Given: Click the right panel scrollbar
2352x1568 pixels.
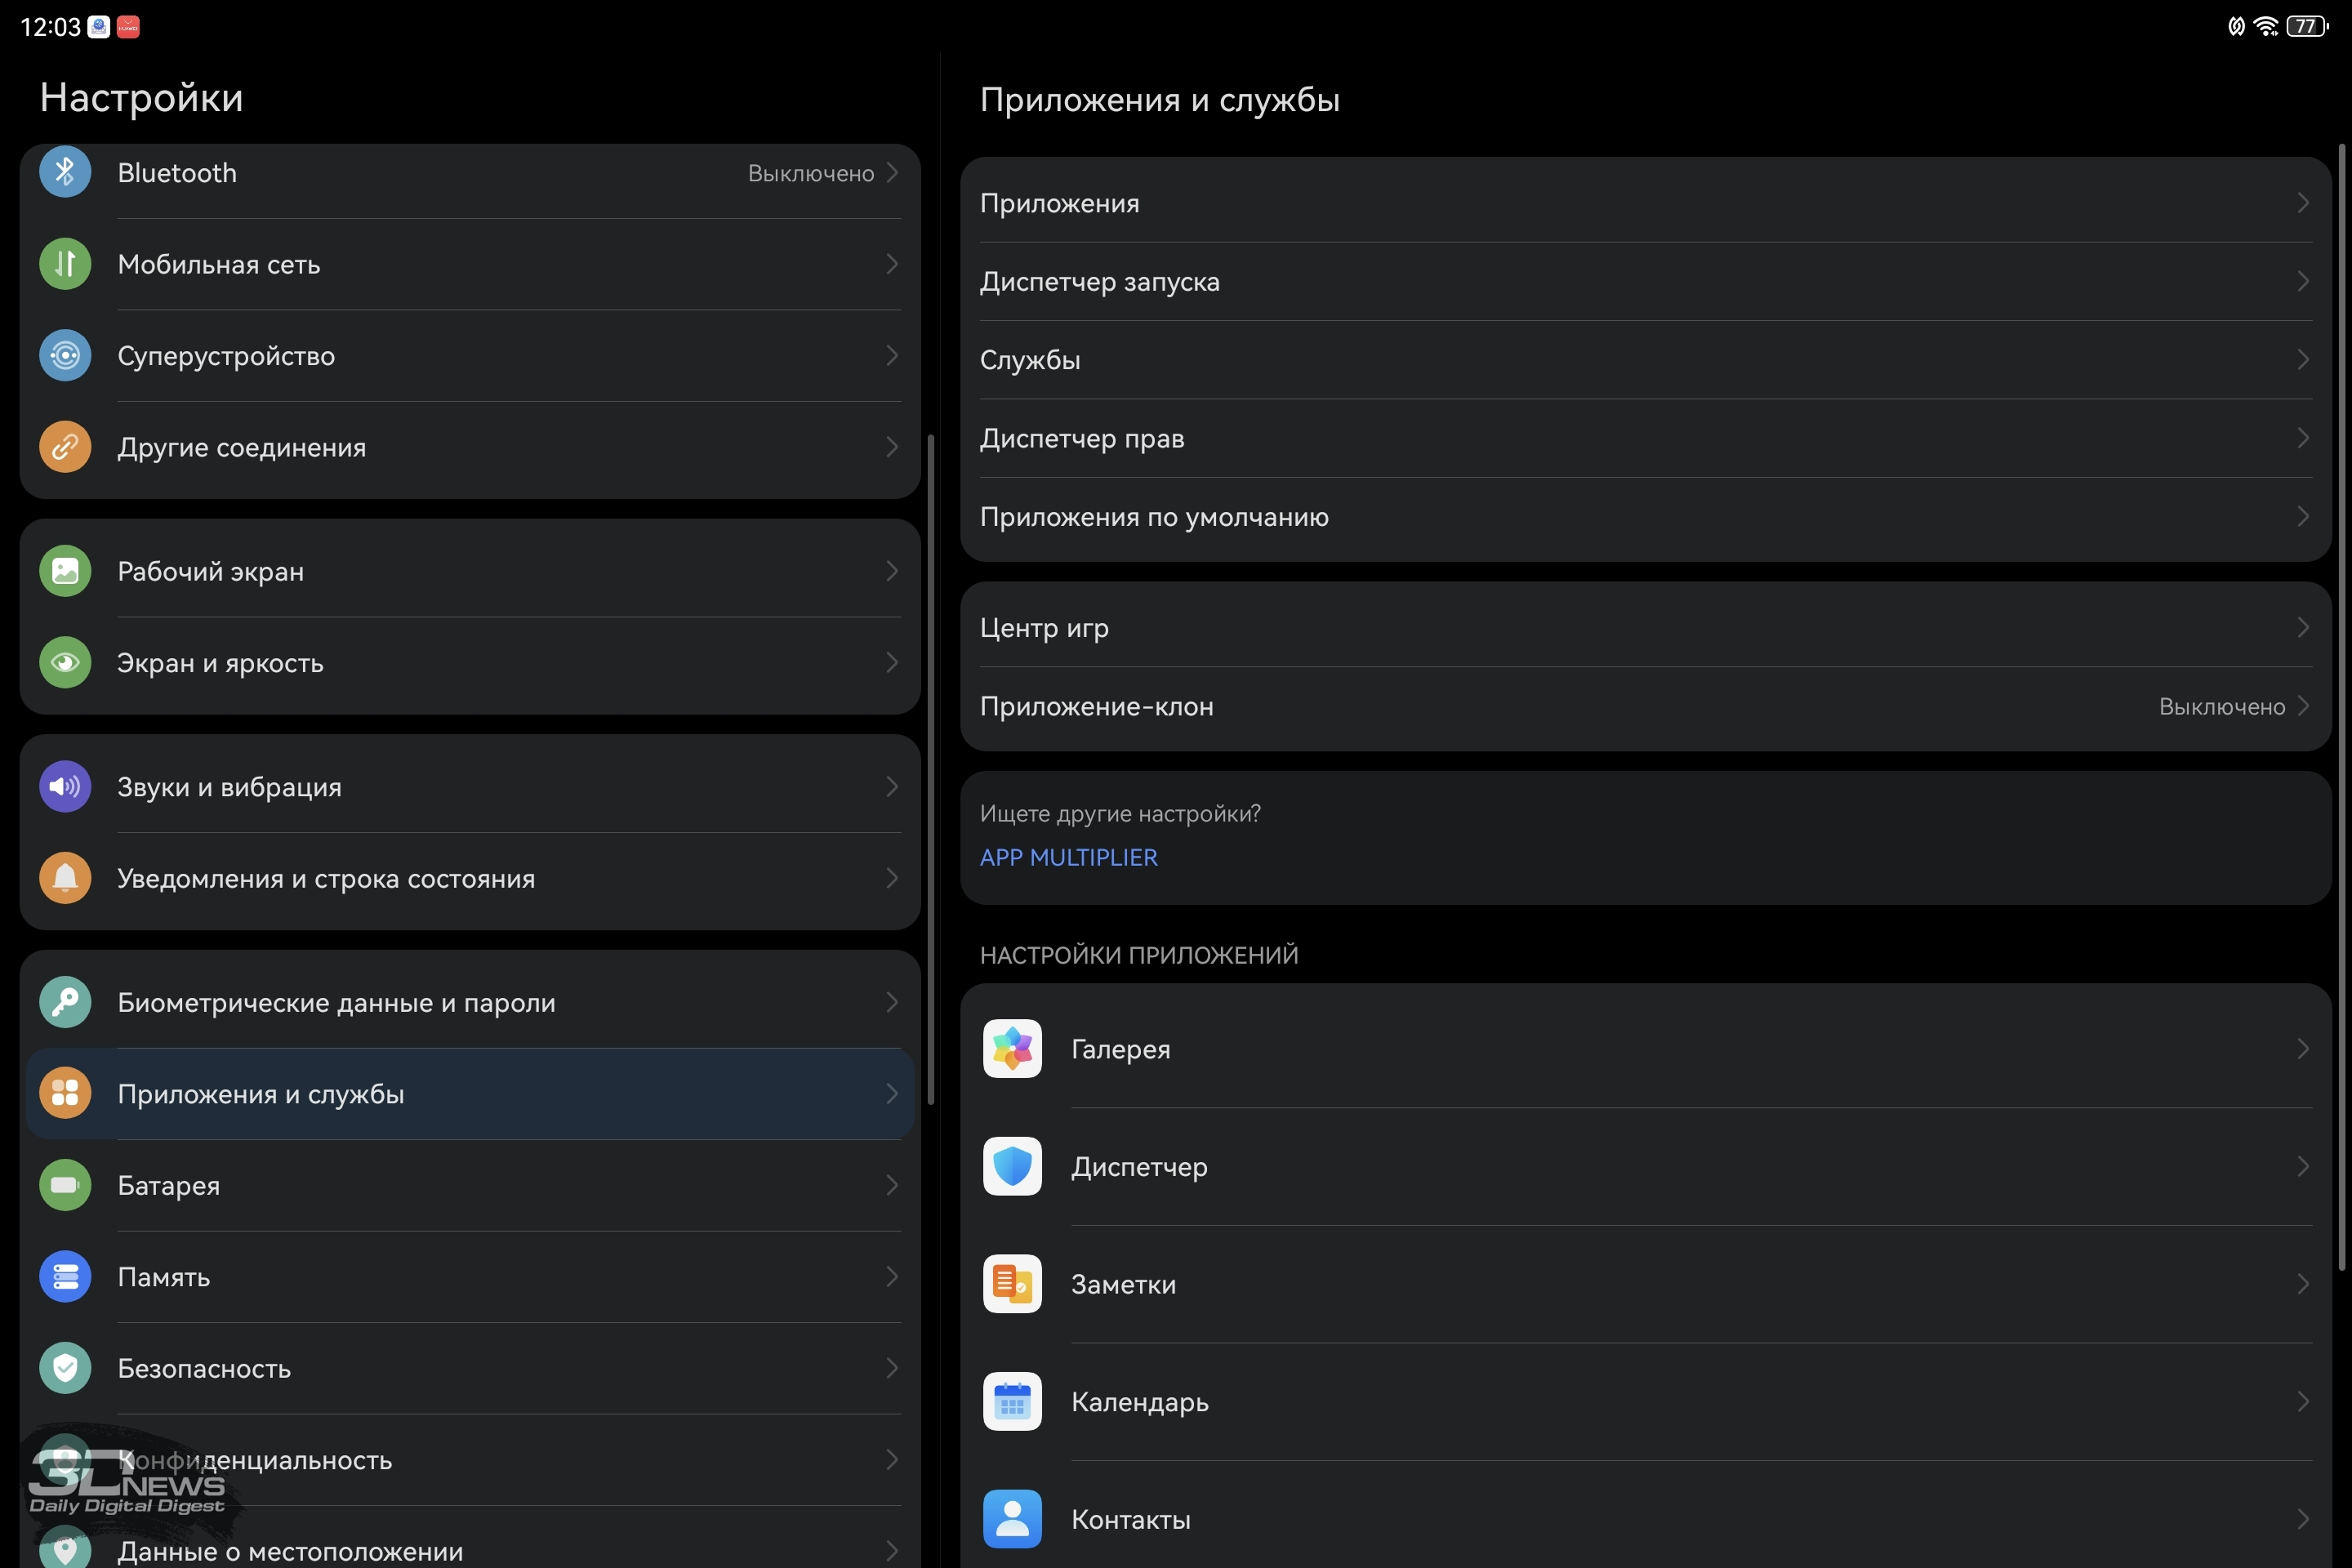Looking at the screenshot, I should click(x=2342, y=707).
